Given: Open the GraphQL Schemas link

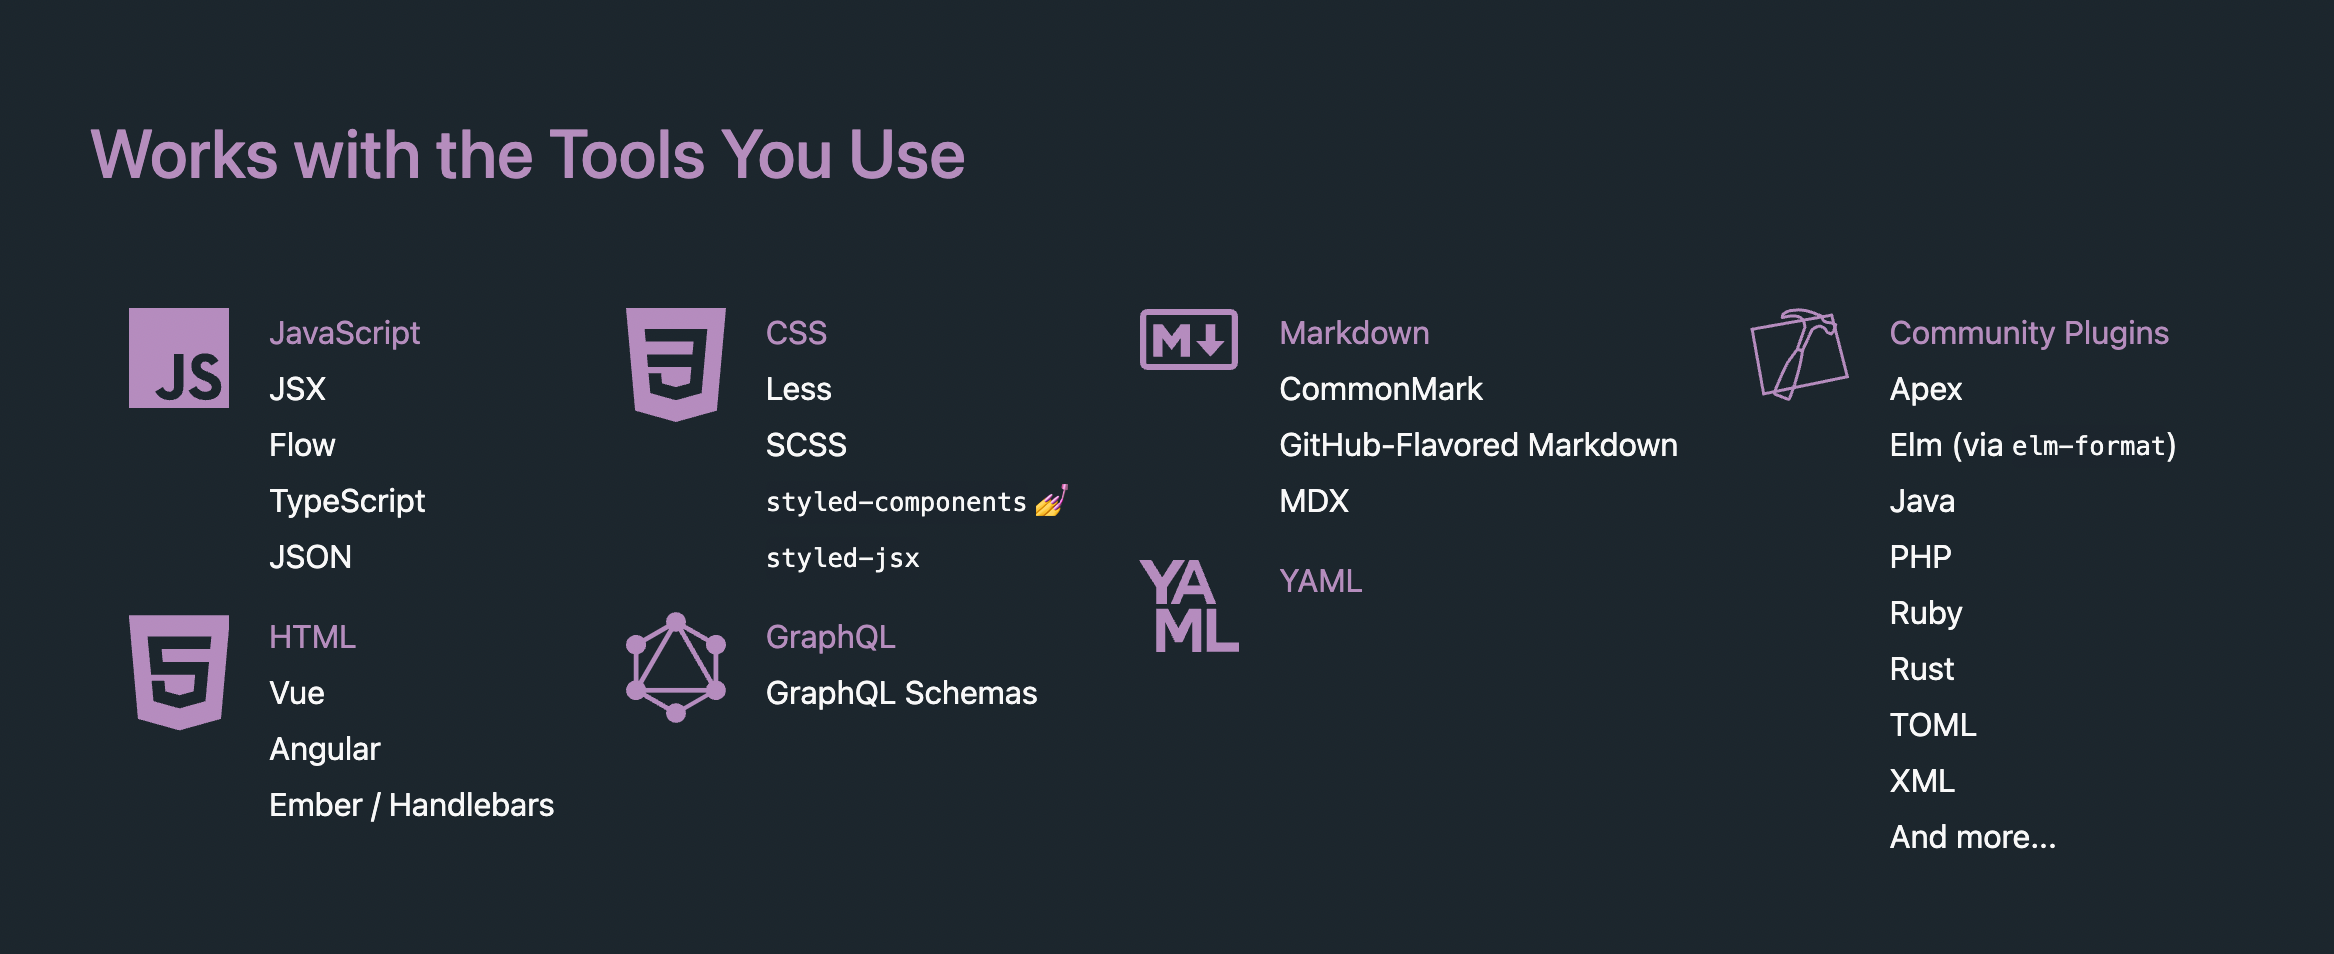Looking at the screenshot, I should click(901, 693).
